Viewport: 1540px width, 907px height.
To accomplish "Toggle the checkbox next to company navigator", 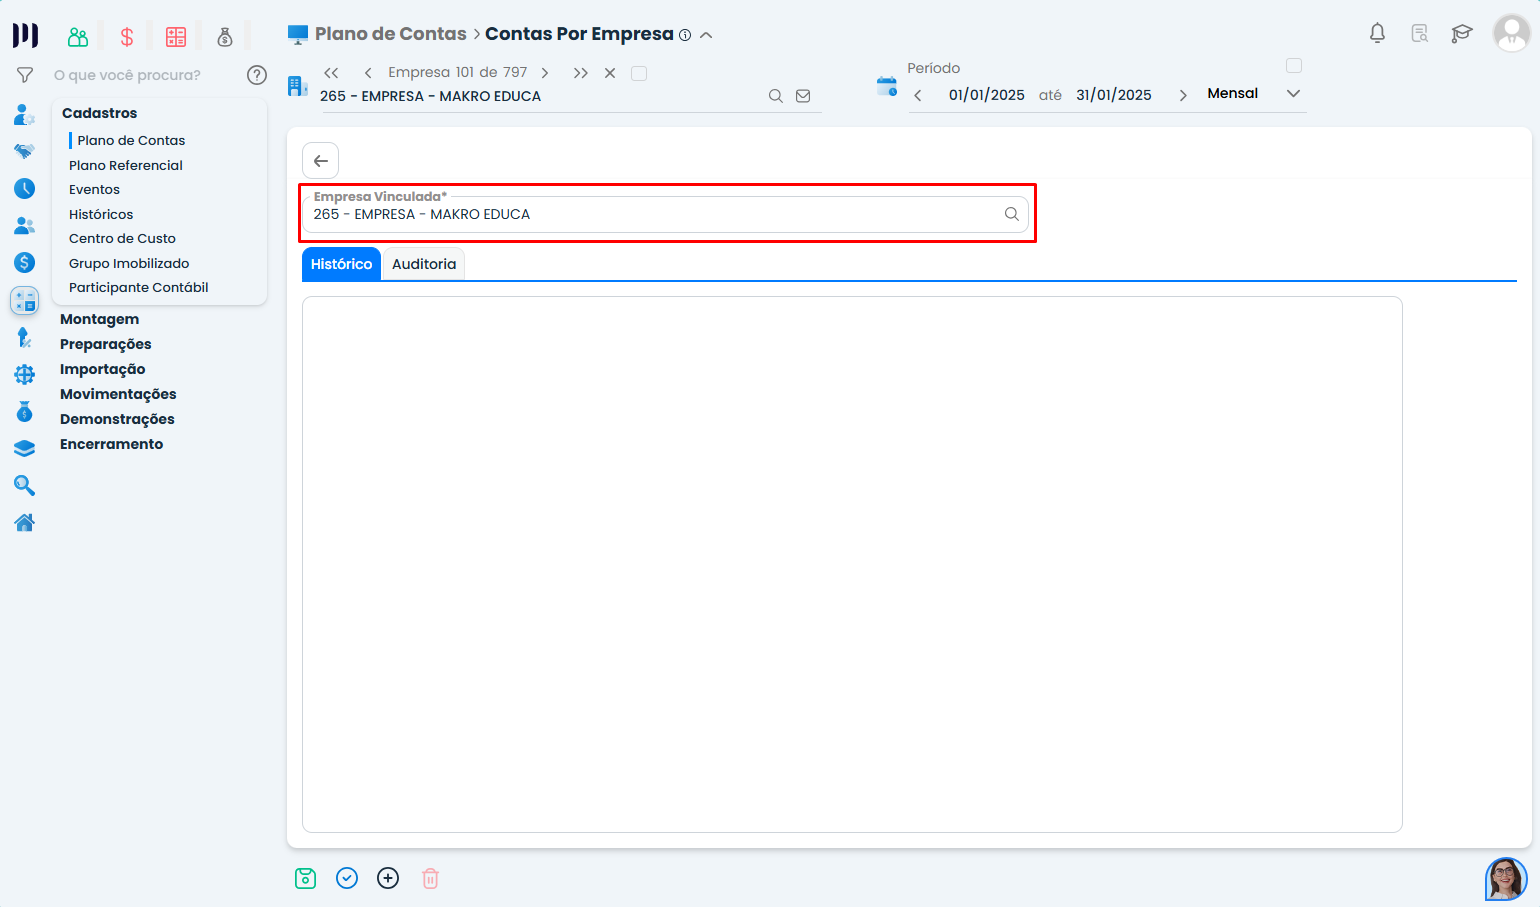I will (x=639, y=73).
